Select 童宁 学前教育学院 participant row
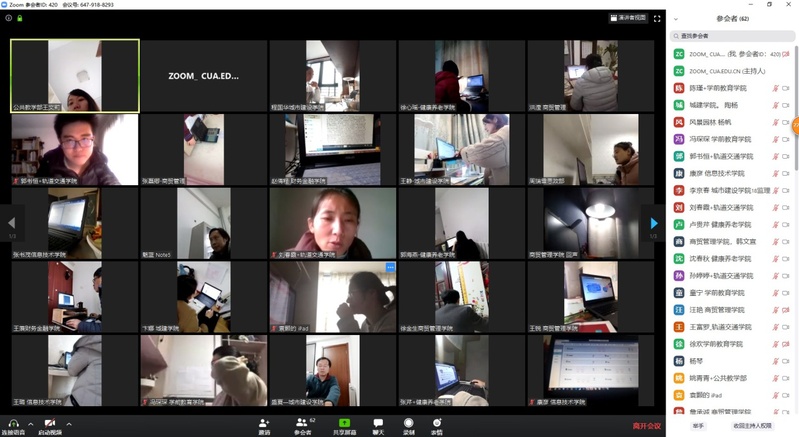Image resolution: width=799 pixels, height=437 pixels. [x=731, y=293]
